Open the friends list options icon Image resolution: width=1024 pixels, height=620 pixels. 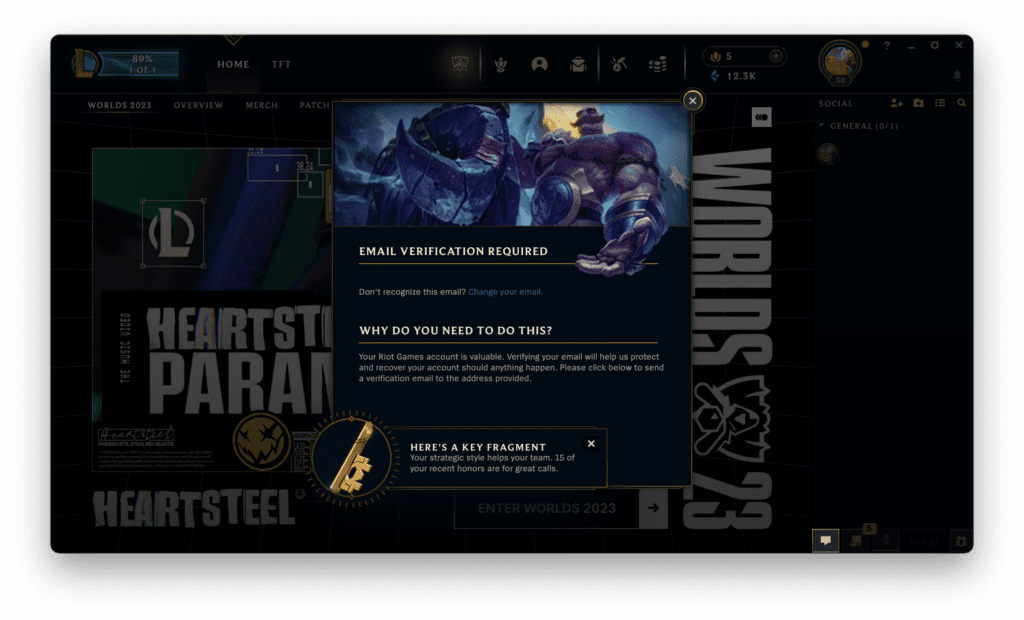(x=940, y=103)
